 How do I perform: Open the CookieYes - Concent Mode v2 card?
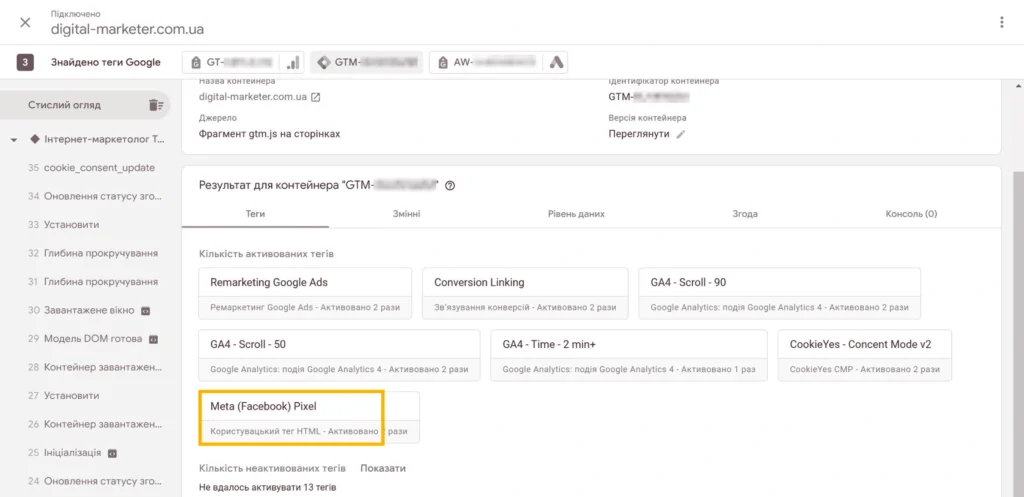pos(865,355)
